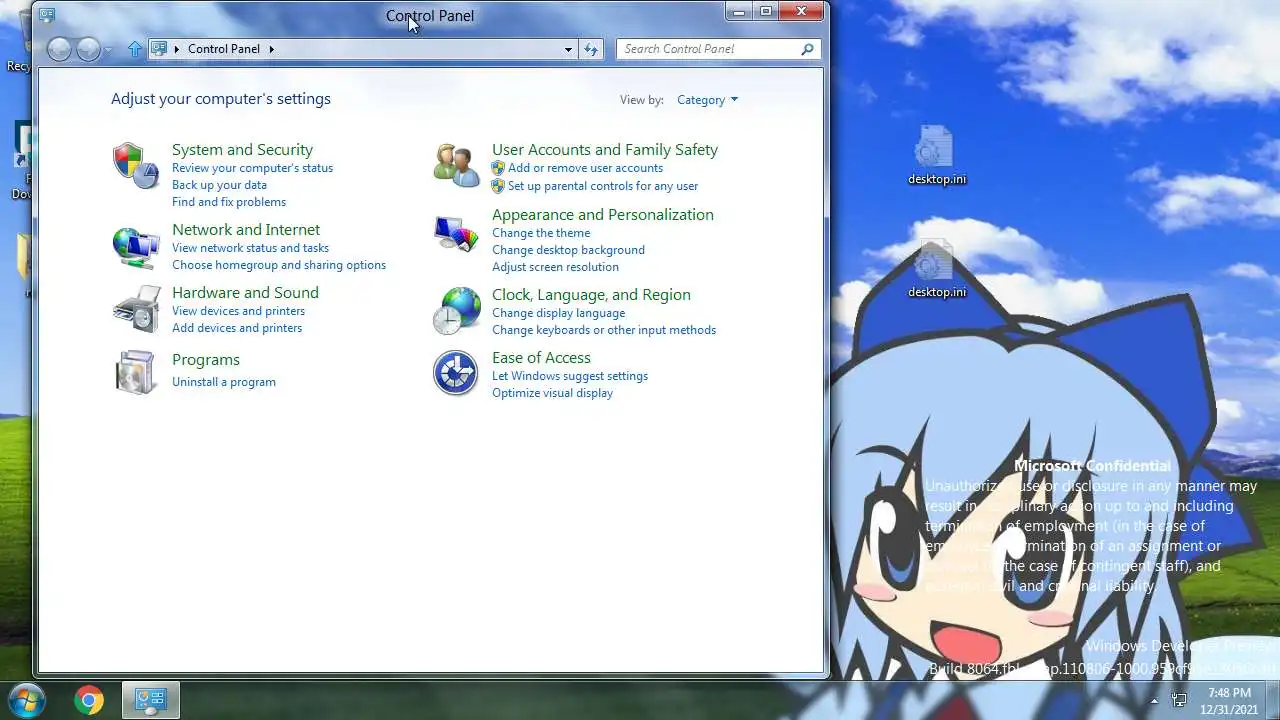Click in the Search Control Panel field
Image resolution: width=1280 pixels, height=720 pixels.
(x=718, y=48)
